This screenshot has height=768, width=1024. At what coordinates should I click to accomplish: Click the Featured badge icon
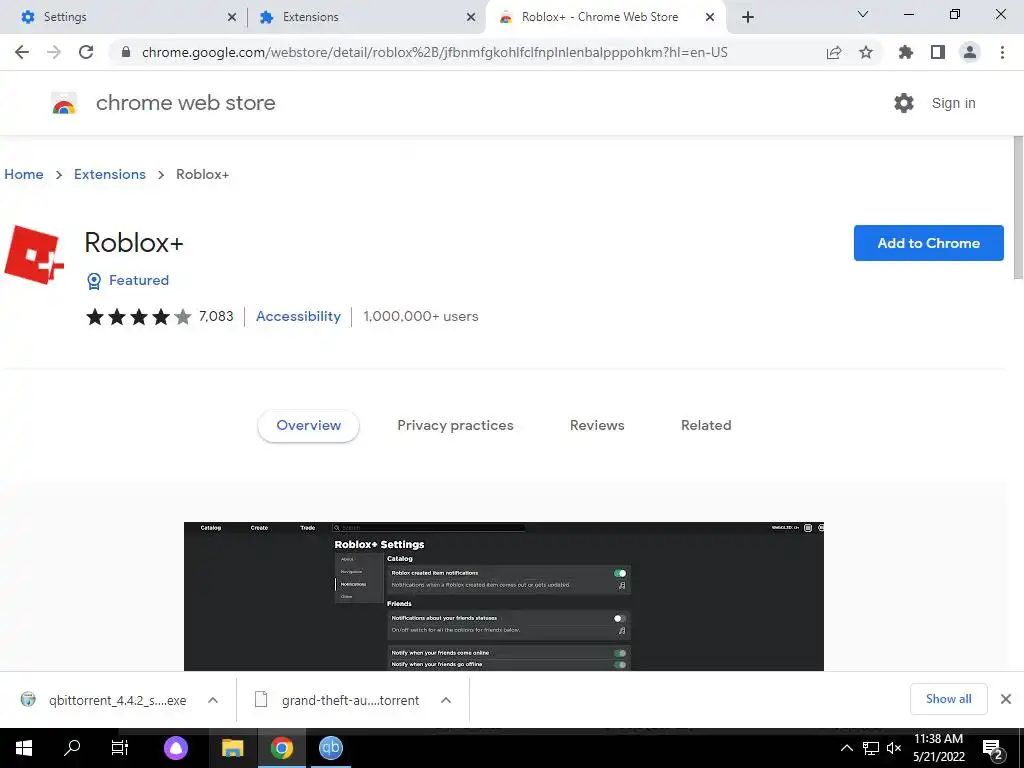coord(94,281)
